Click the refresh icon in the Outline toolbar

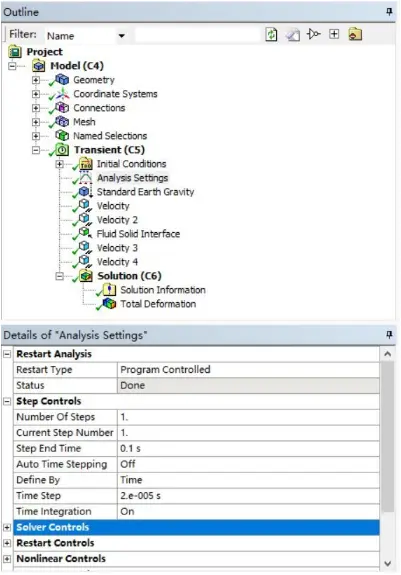[x=271, y=34]
